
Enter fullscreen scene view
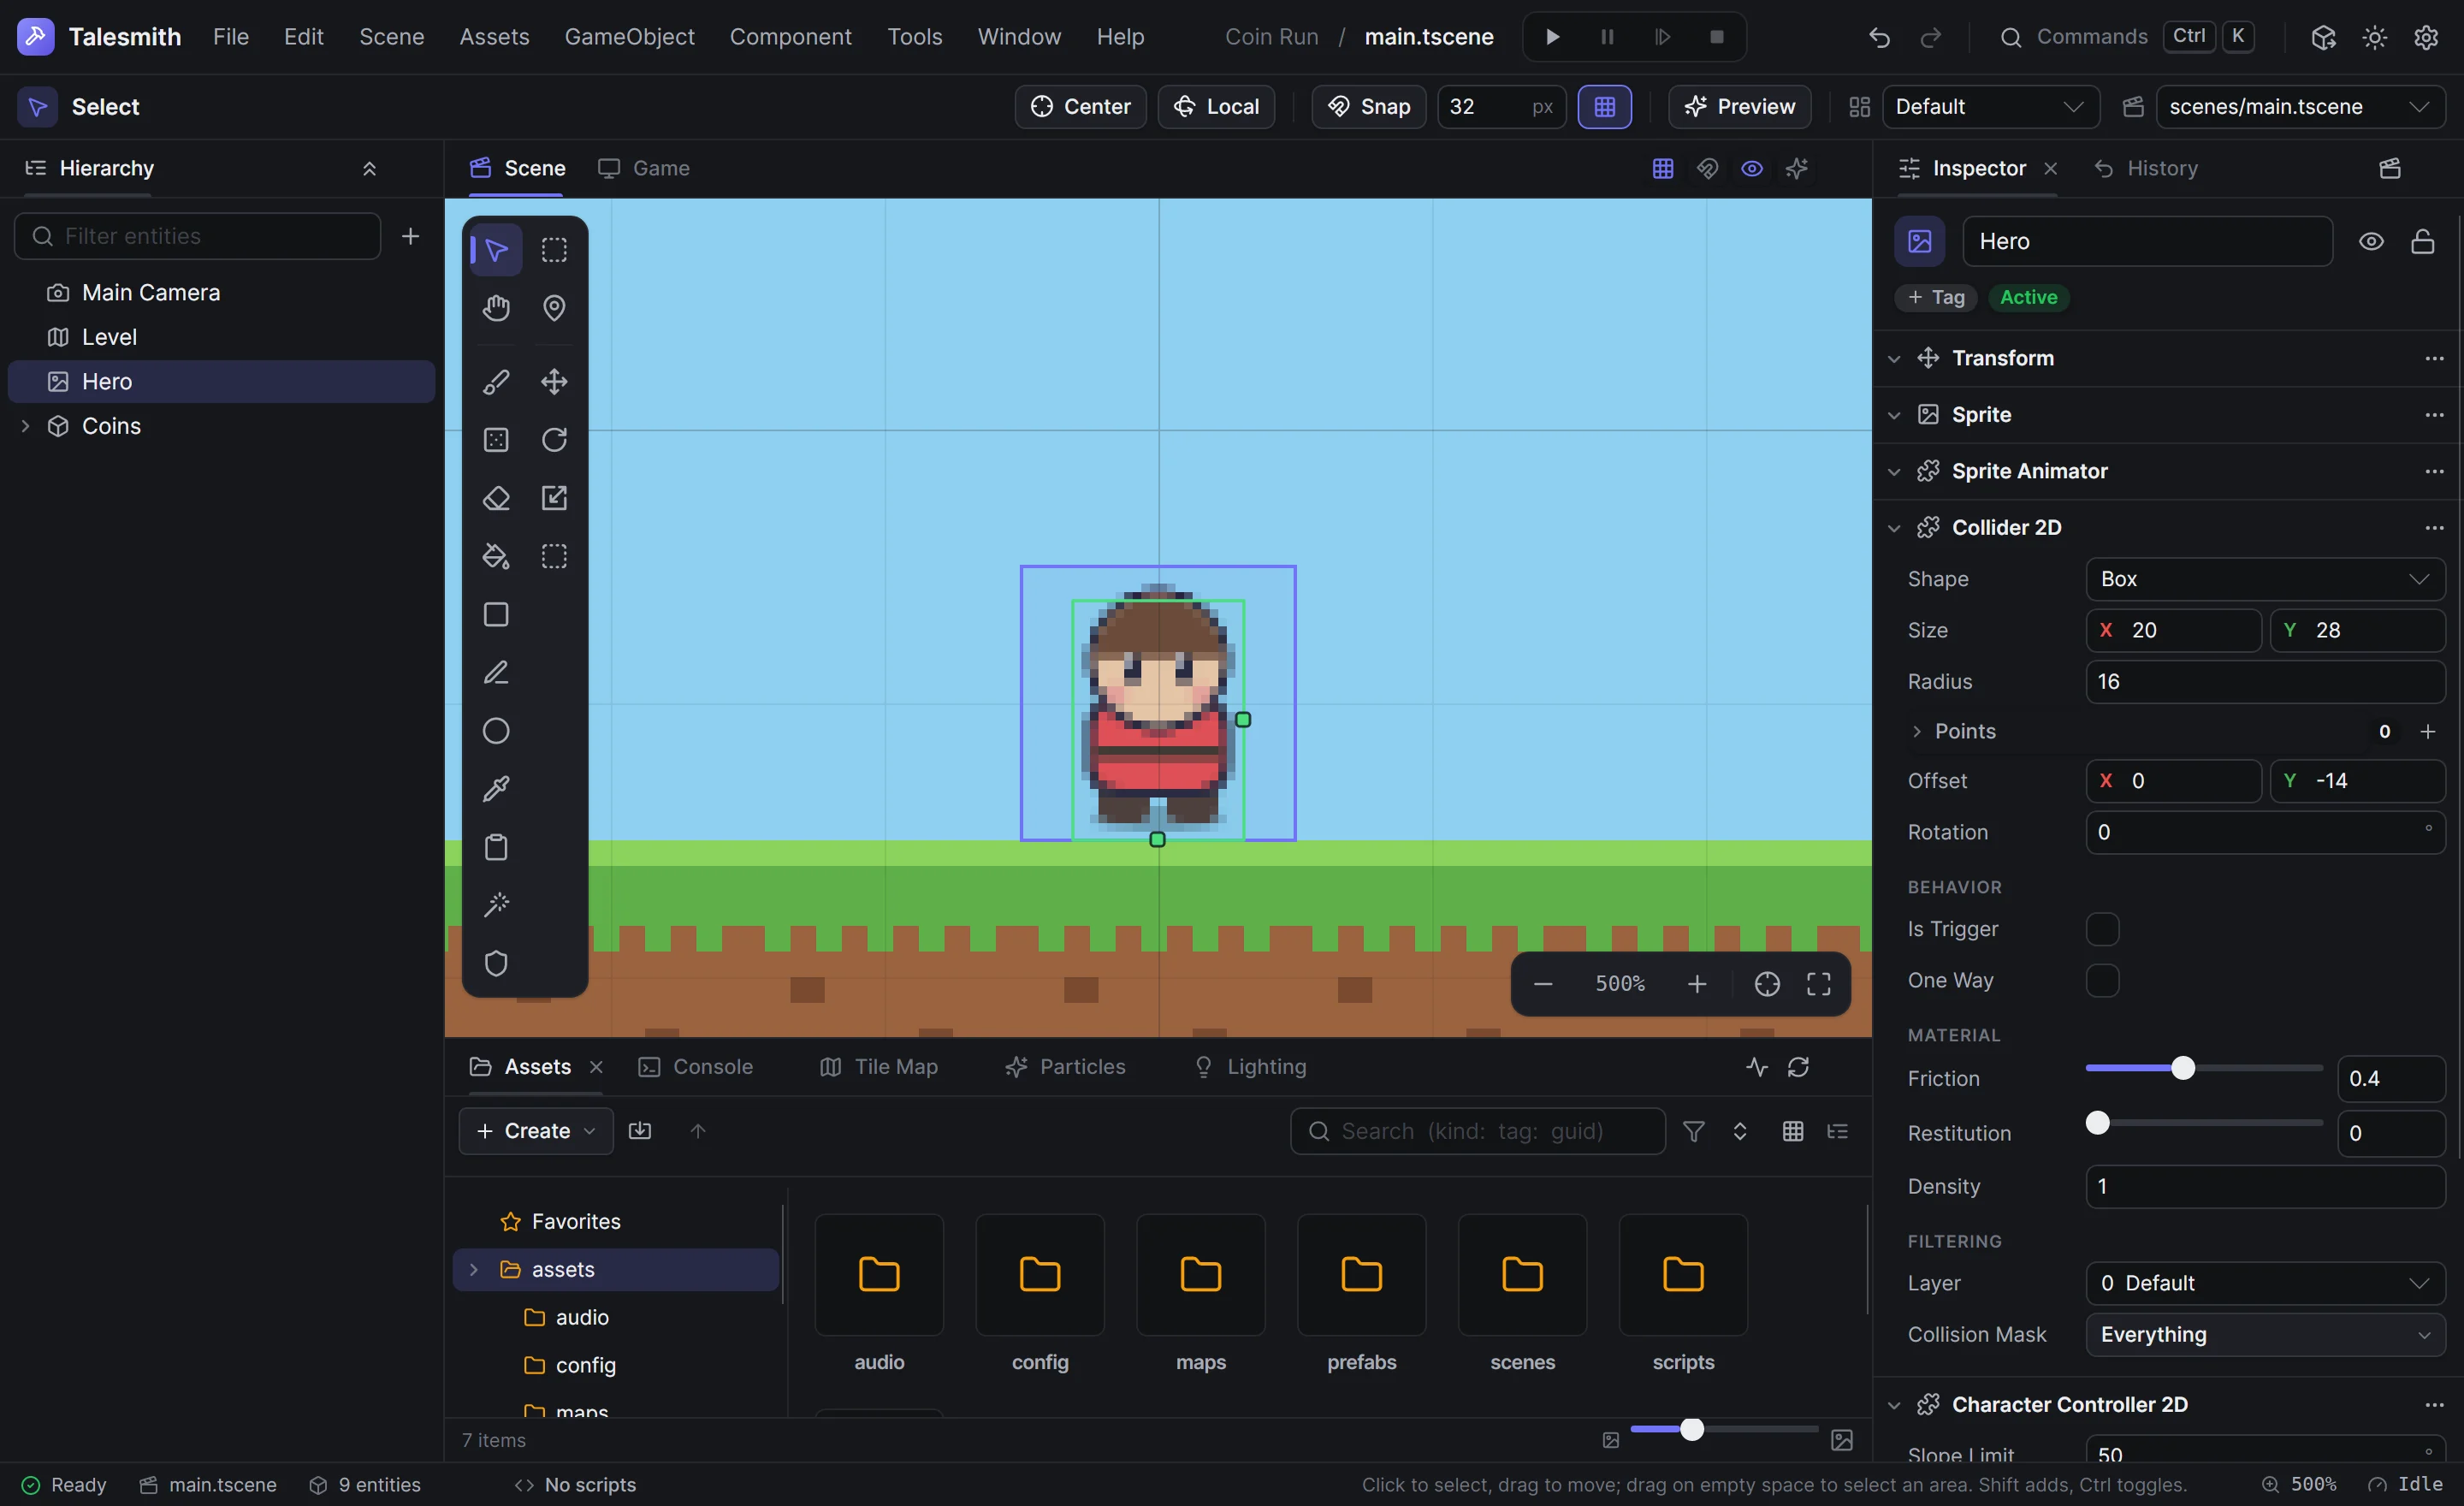(x=1819, y=984)
